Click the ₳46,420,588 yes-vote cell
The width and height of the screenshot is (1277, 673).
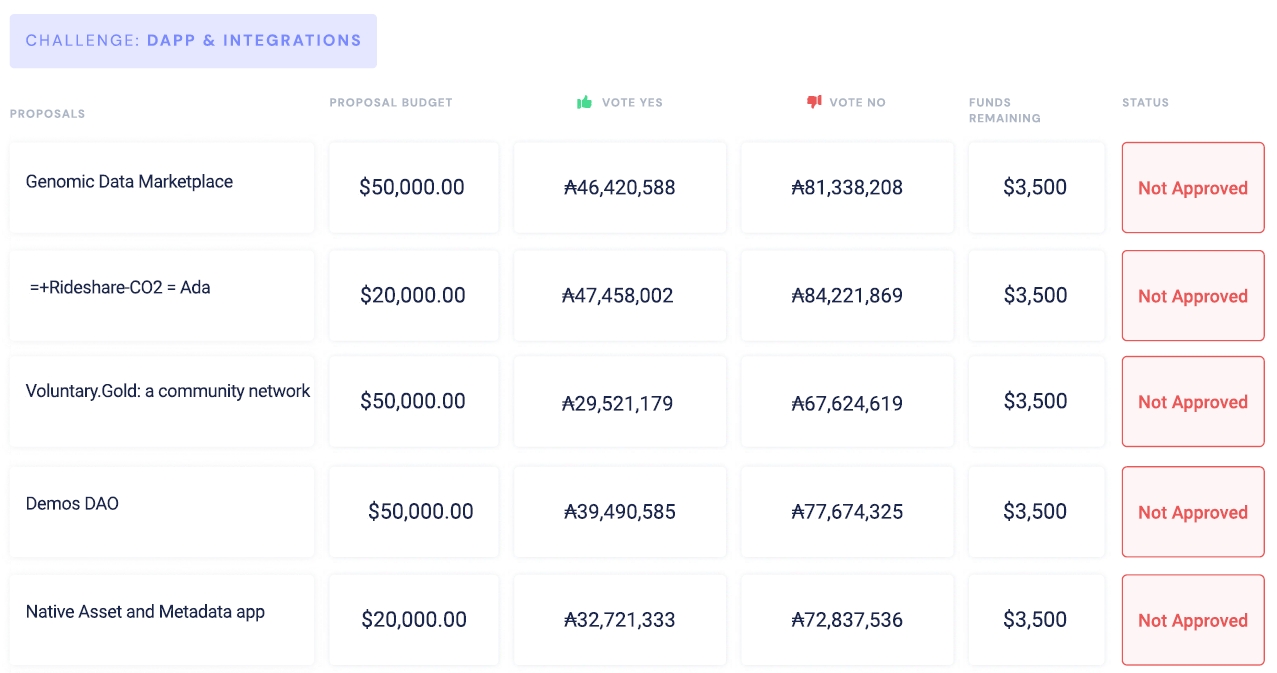tap(620, 187)
